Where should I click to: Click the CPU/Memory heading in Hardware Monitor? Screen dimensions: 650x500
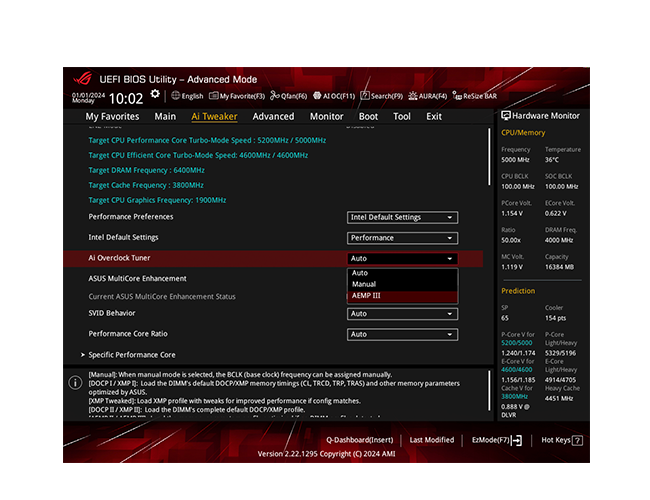(x=523, y=133)
